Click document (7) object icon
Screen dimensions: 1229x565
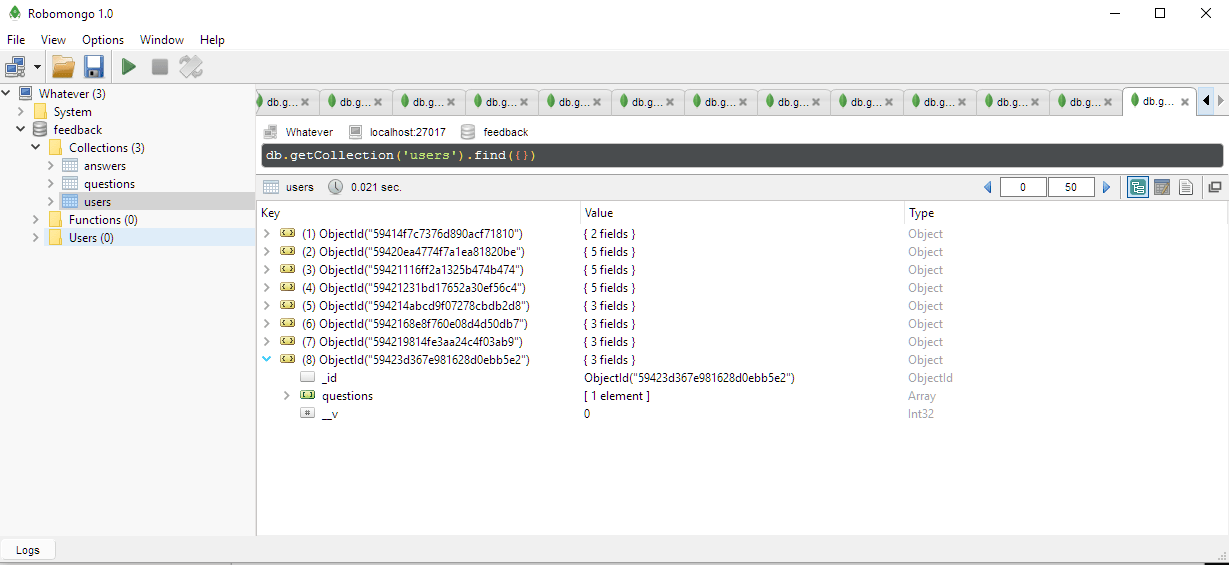(x=287, y=342)
